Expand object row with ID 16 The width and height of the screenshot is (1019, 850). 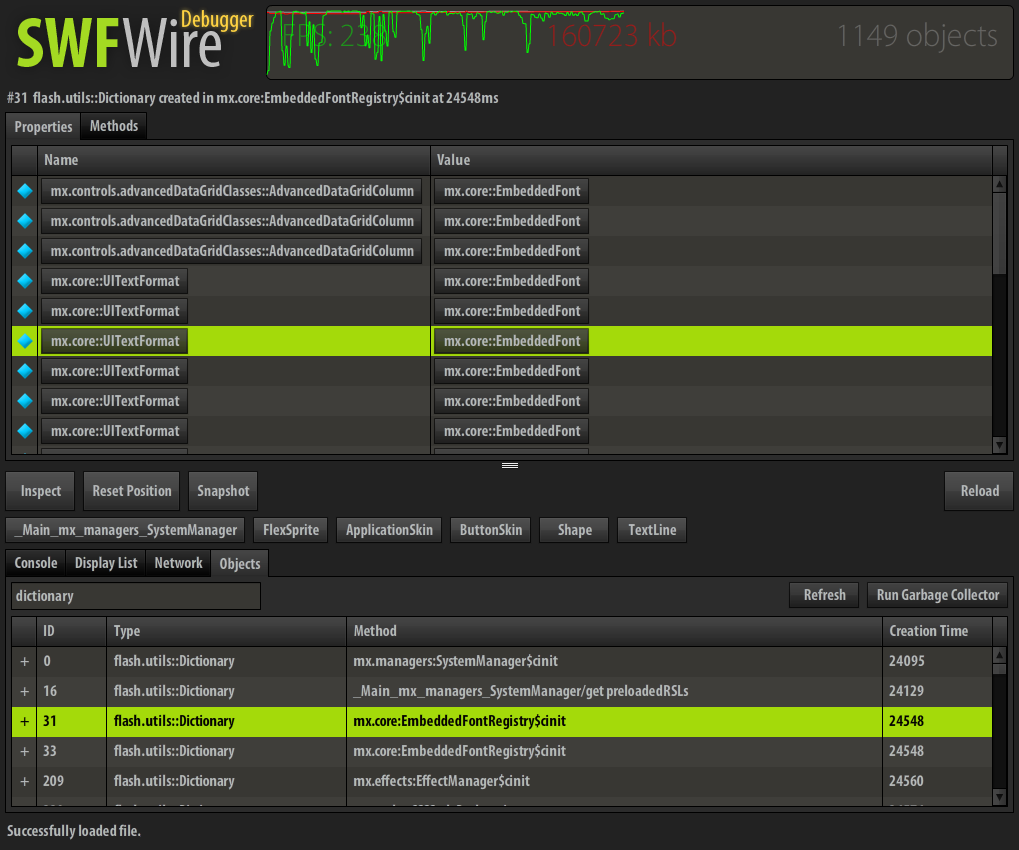(x=24, y=691)
